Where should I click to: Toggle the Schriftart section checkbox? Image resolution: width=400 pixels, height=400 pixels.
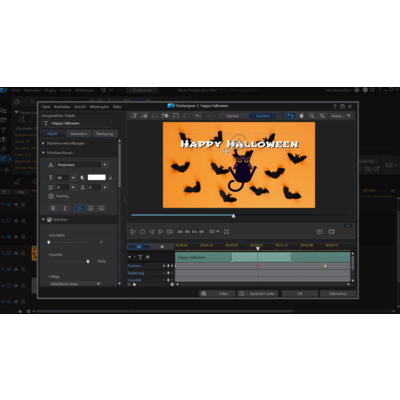point(49,220)
